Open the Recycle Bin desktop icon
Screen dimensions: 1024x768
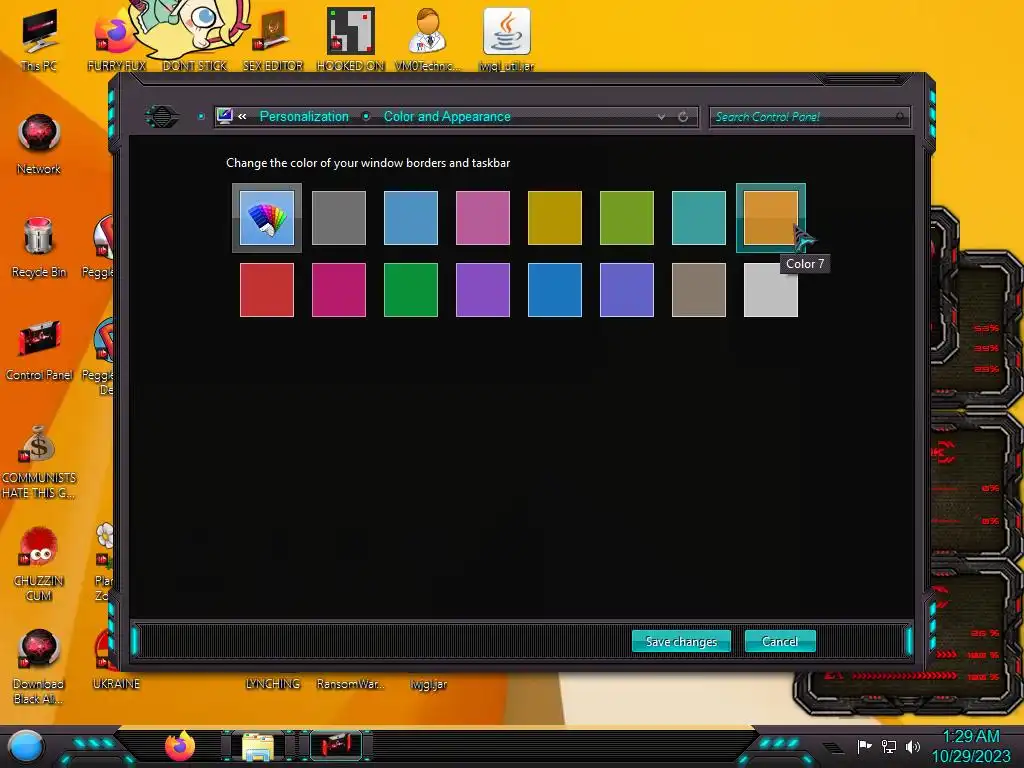point(39,247)
